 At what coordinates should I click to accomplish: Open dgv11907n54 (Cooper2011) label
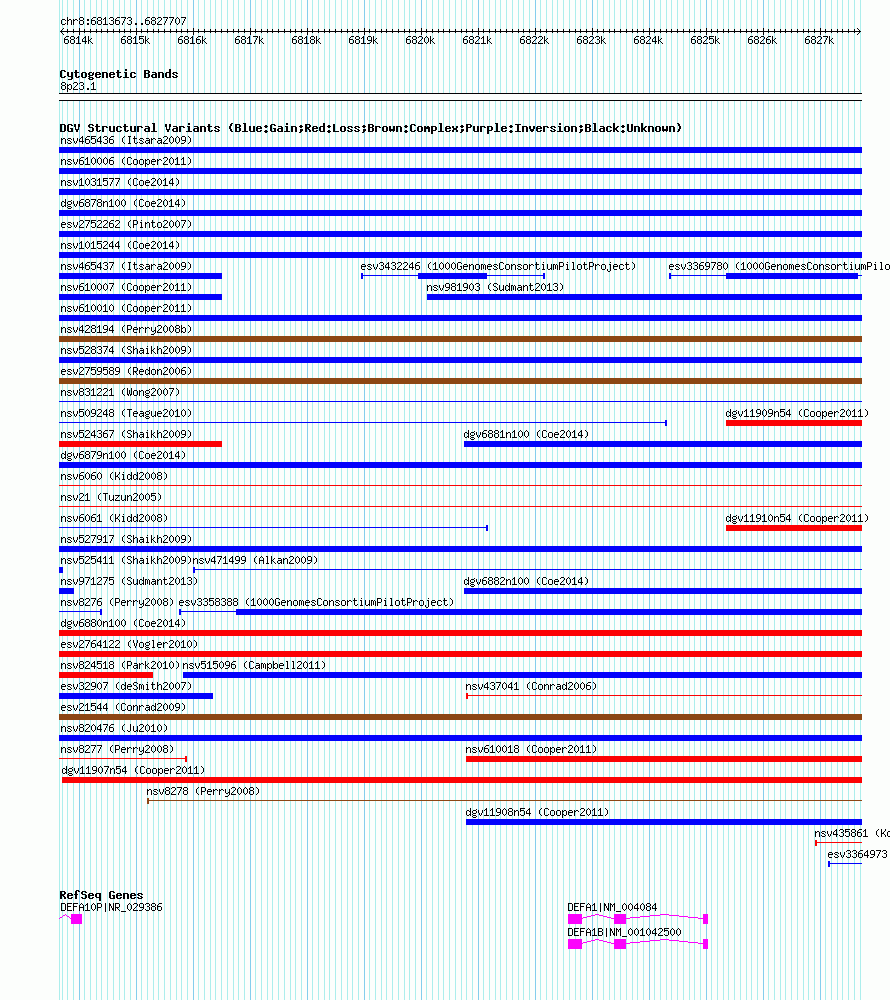133,772
